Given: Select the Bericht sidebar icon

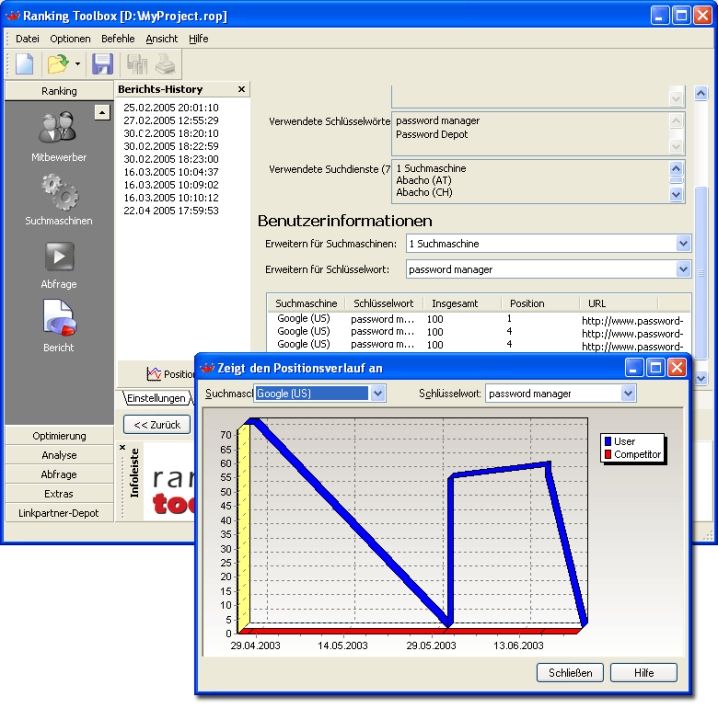Looking at the screenshot, I should tap(58, 320).
